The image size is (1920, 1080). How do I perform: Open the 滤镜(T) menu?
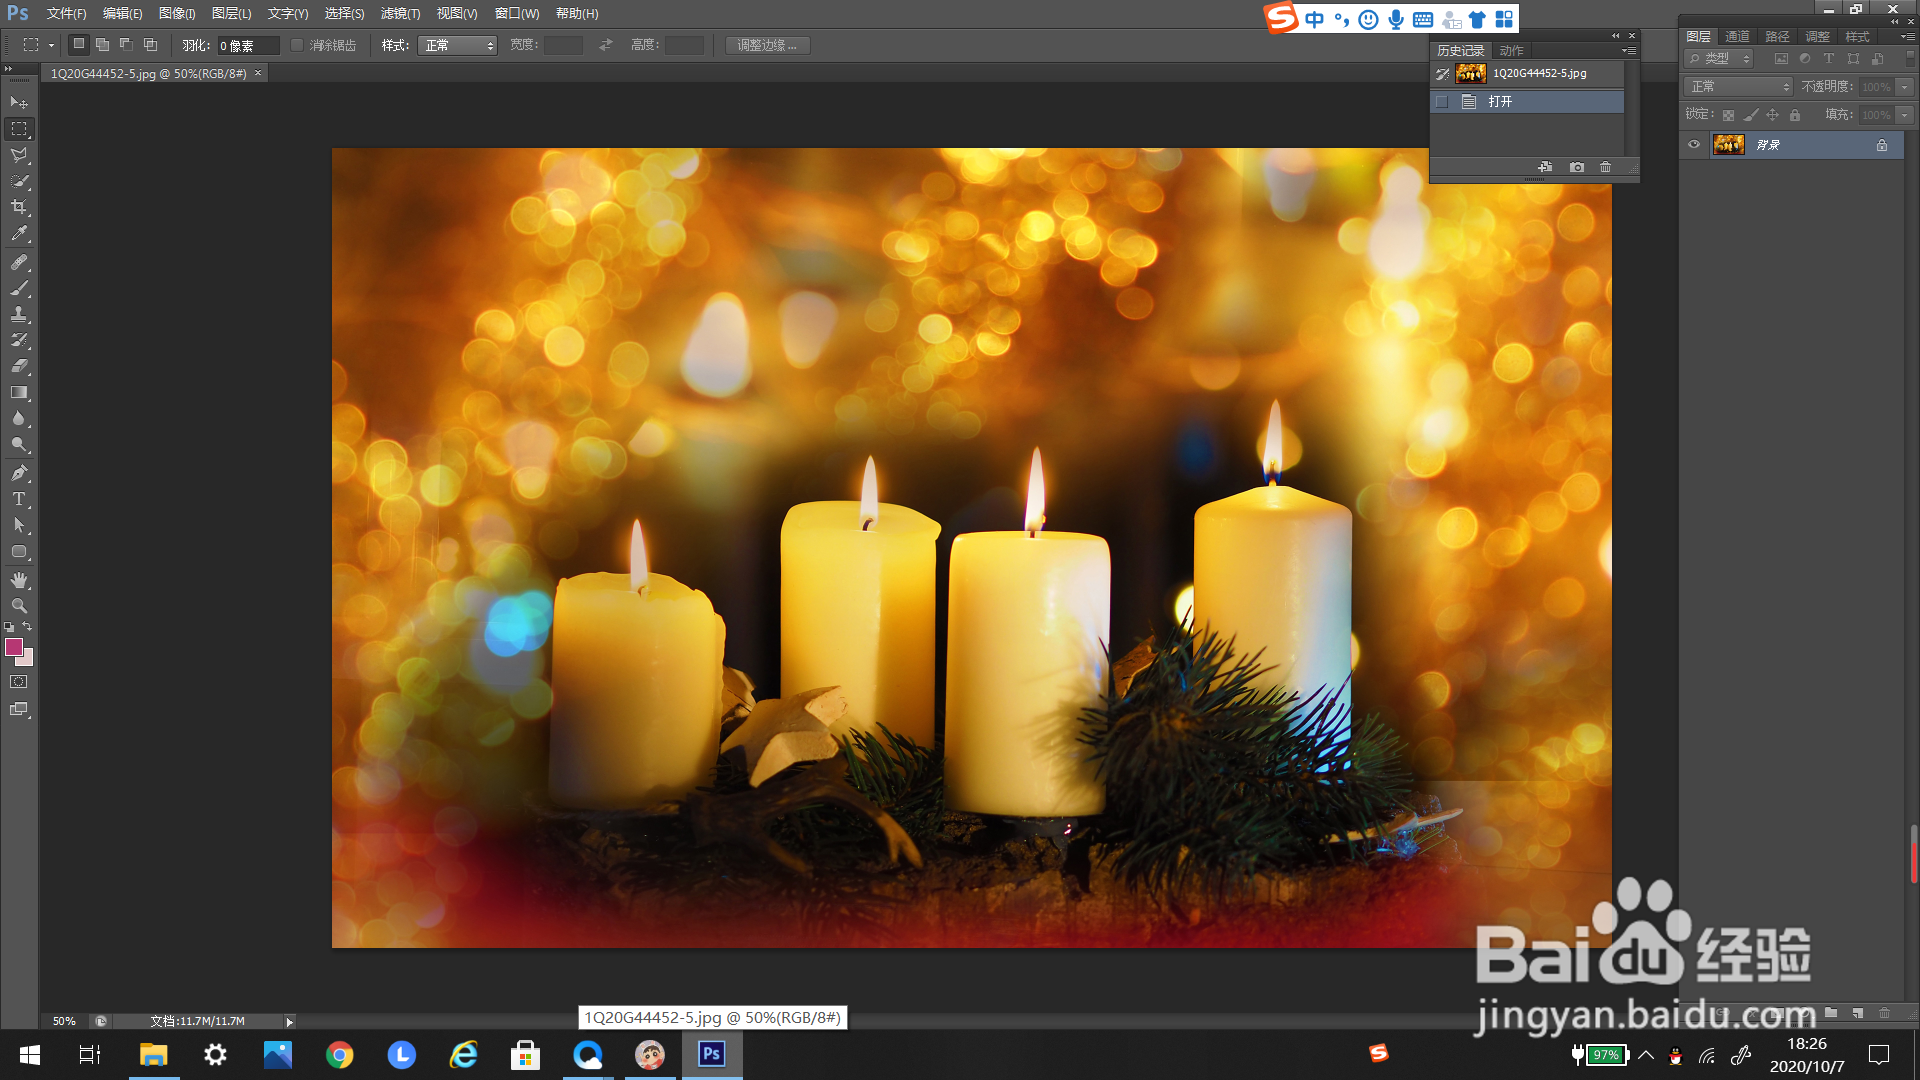(400, 13)
